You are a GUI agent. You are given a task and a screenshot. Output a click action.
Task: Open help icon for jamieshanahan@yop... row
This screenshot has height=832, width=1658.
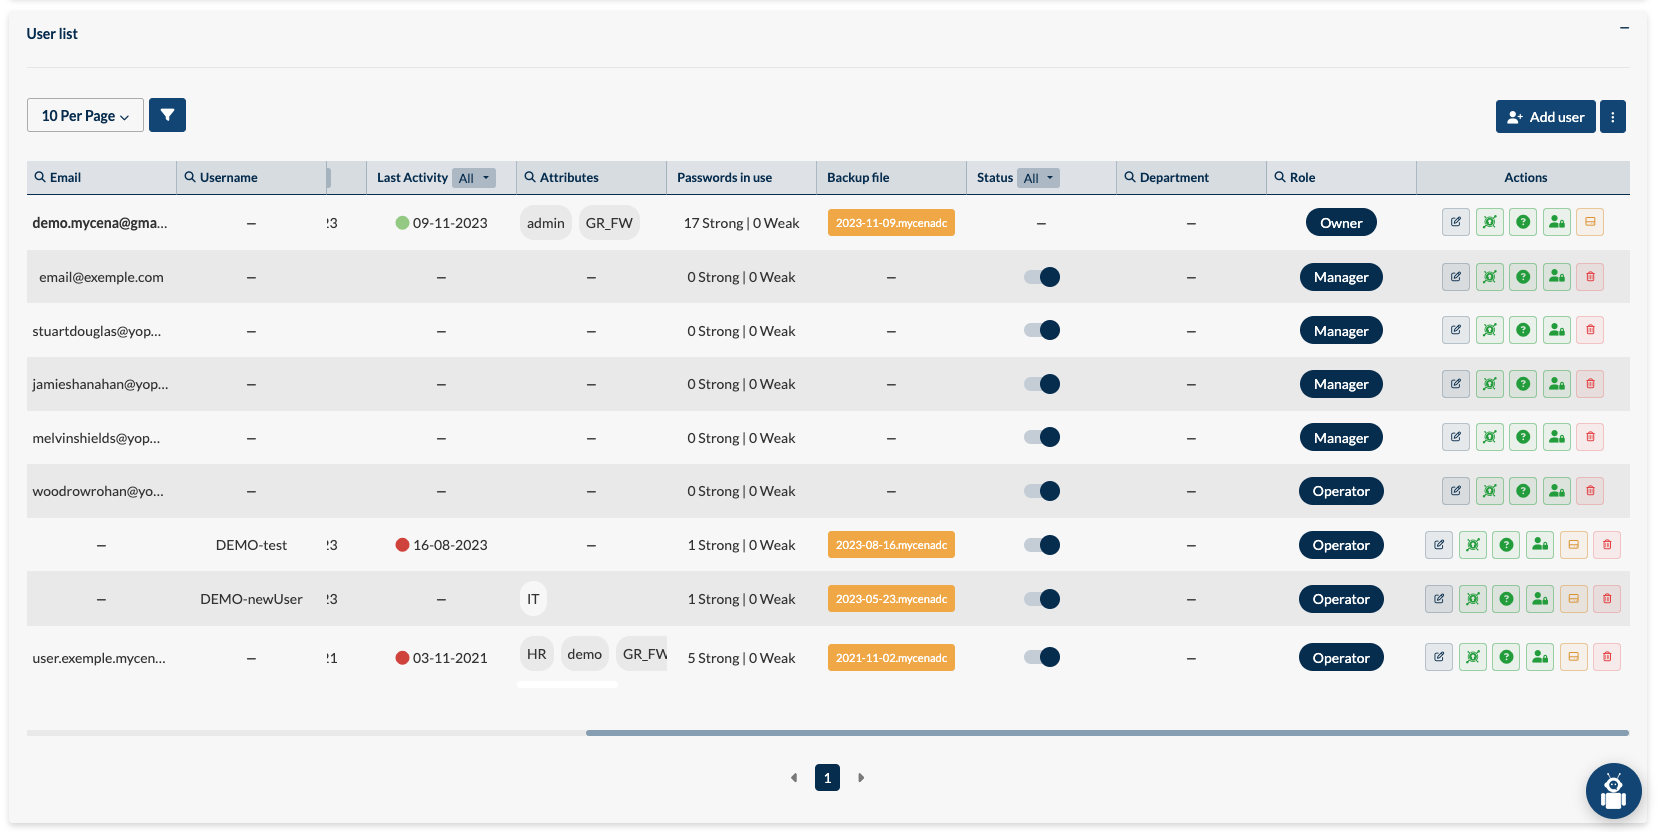[1523, 384]
